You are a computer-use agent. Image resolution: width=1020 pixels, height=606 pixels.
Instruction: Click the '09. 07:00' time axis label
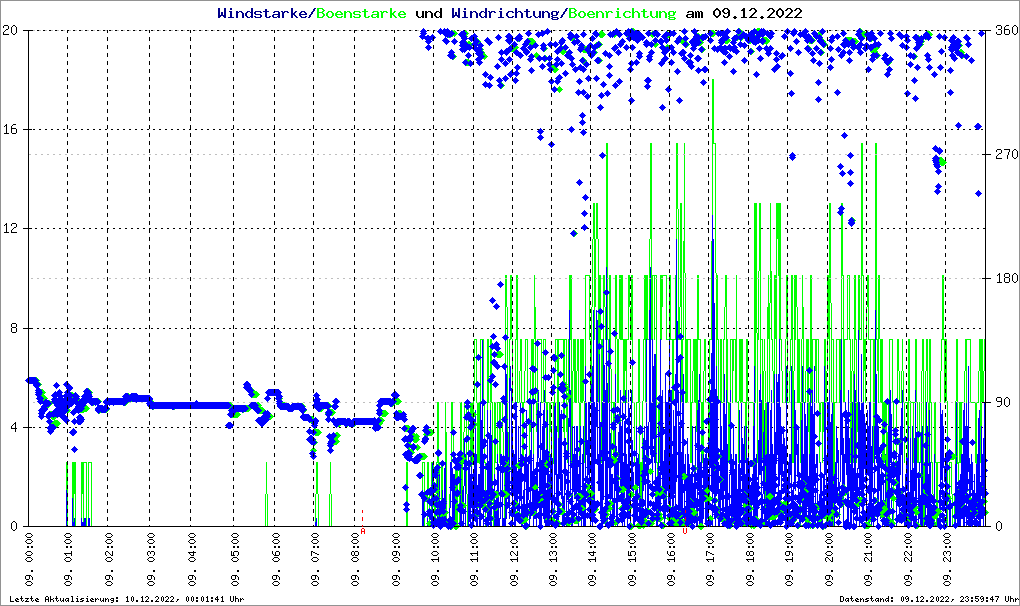[315, 560]
